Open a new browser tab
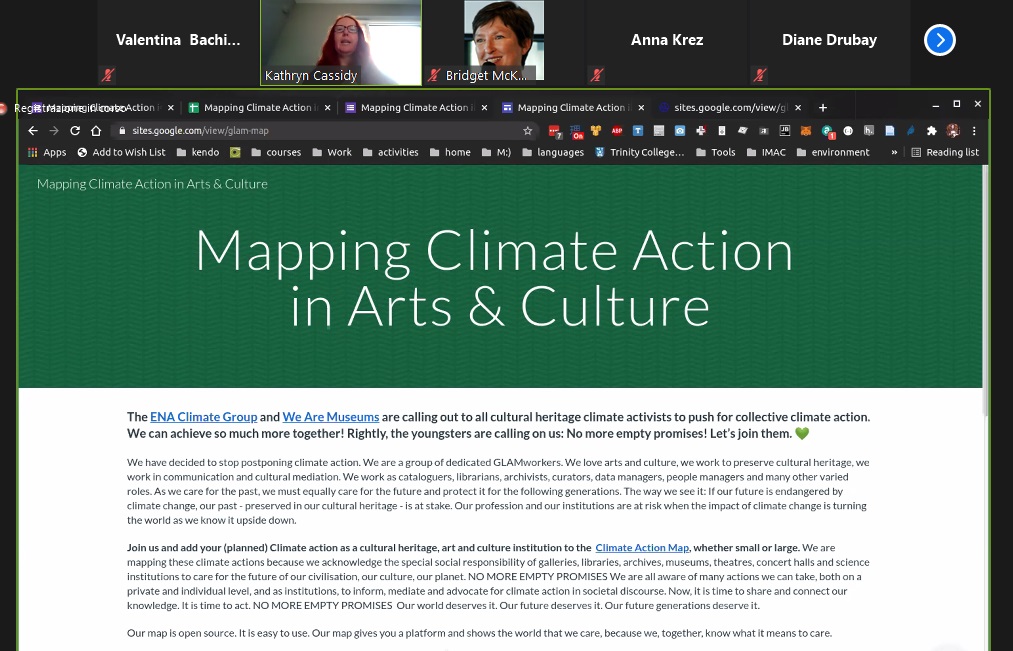Screen dimensions: 1013x651 coord(822,108)
